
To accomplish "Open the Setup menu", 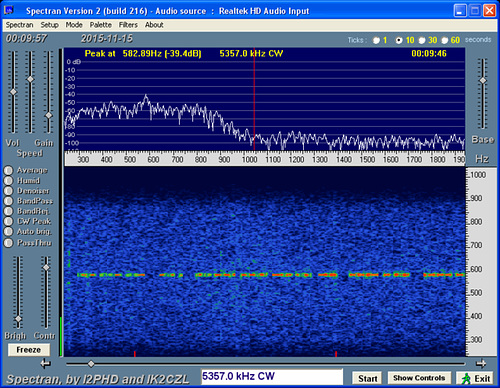I will [x=49, y=25].
